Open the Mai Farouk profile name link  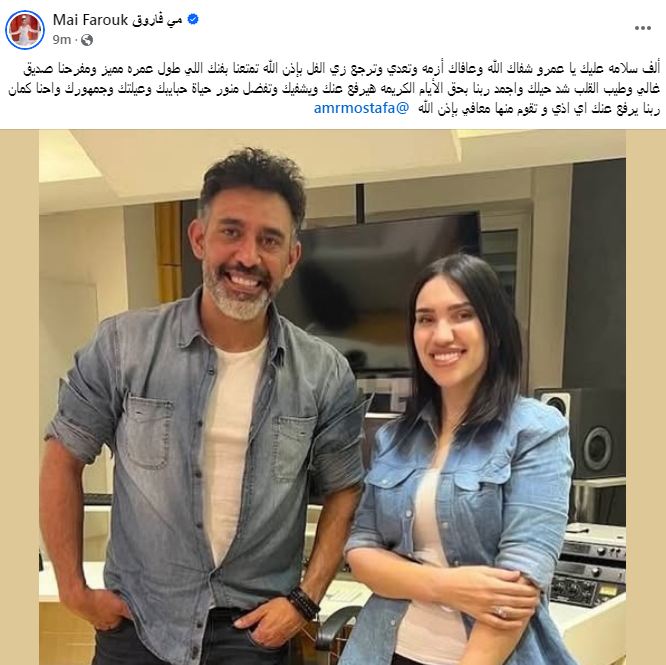click(90, 20)
